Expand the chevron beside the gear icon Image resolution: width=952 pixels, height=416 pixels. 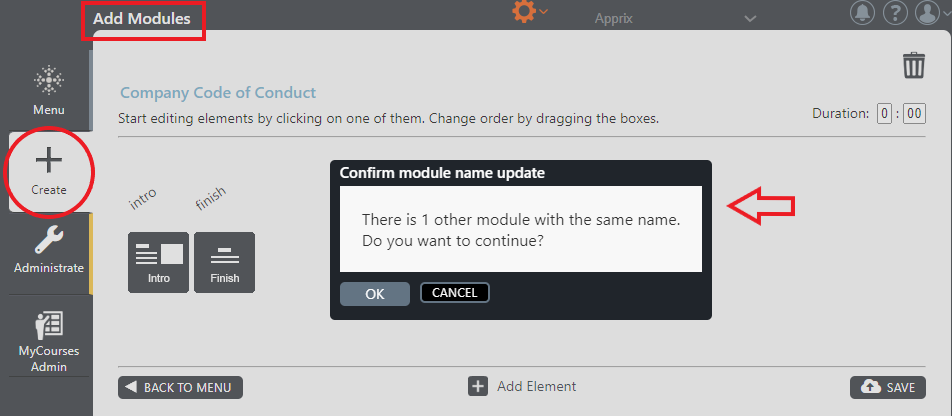[543, 11]
